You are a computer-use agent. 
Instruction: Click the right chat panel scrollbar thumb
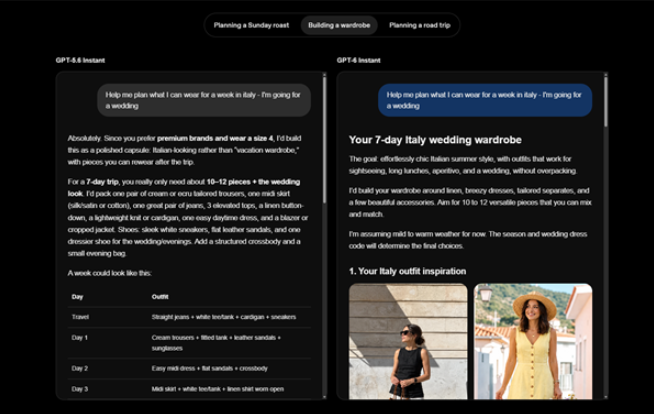click(606, 101)
